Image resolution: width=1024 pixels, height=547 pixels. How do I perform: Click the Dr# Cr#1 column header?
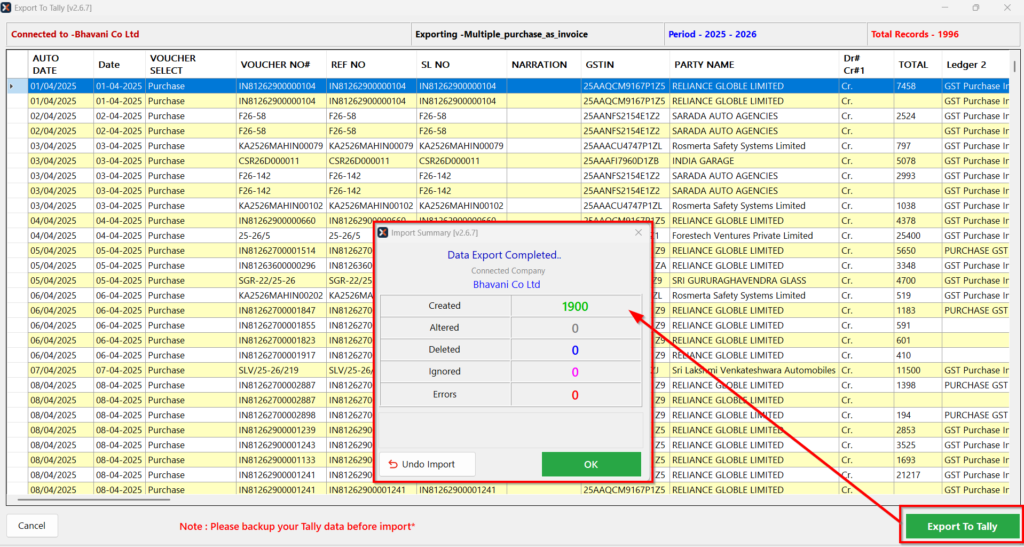point(867,65)
